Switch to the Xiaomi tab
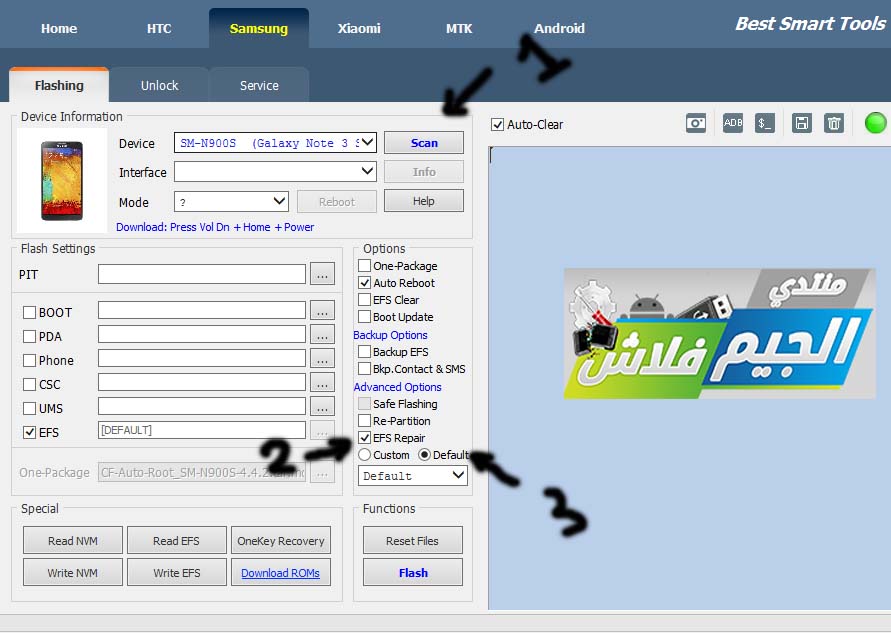The height and width of the screenshot is (633, 891). point(359,28)
